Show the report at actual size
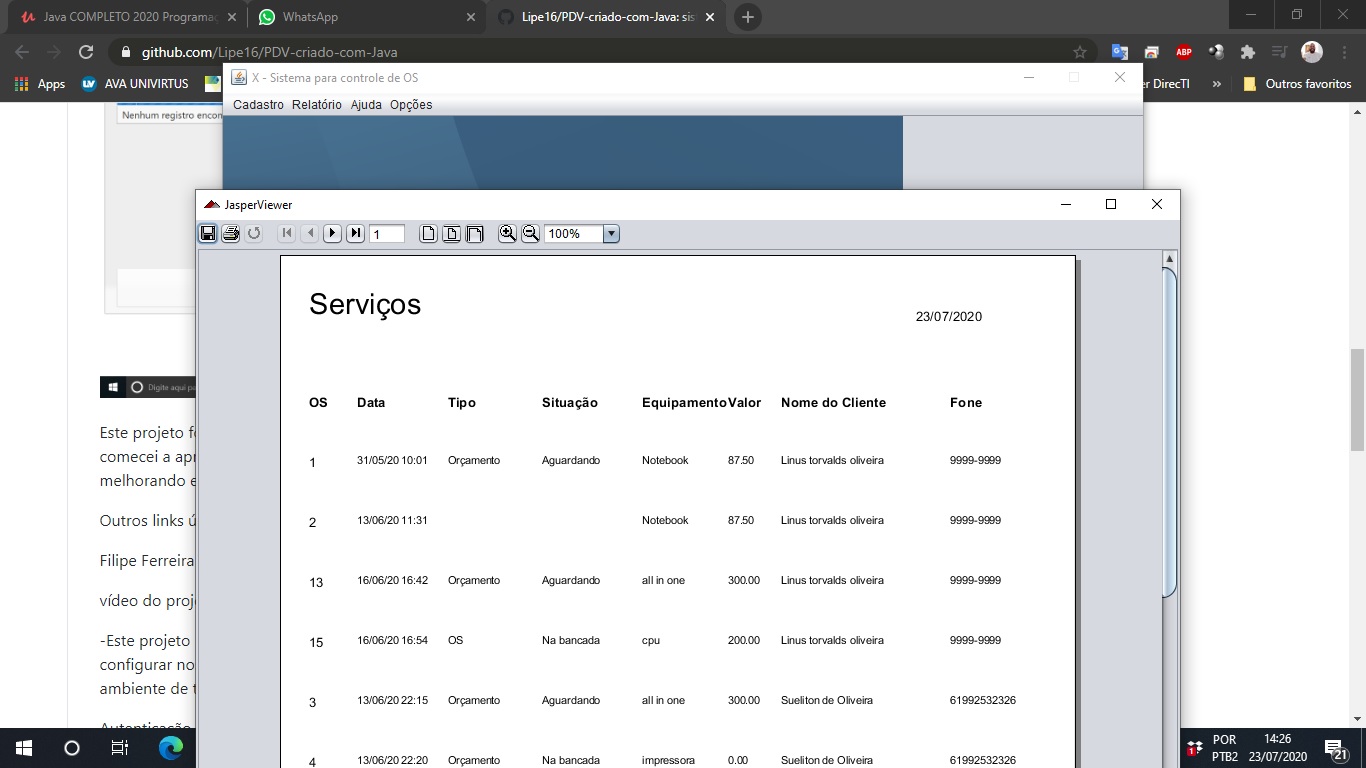1366x768 pixels. pos(427,233)
